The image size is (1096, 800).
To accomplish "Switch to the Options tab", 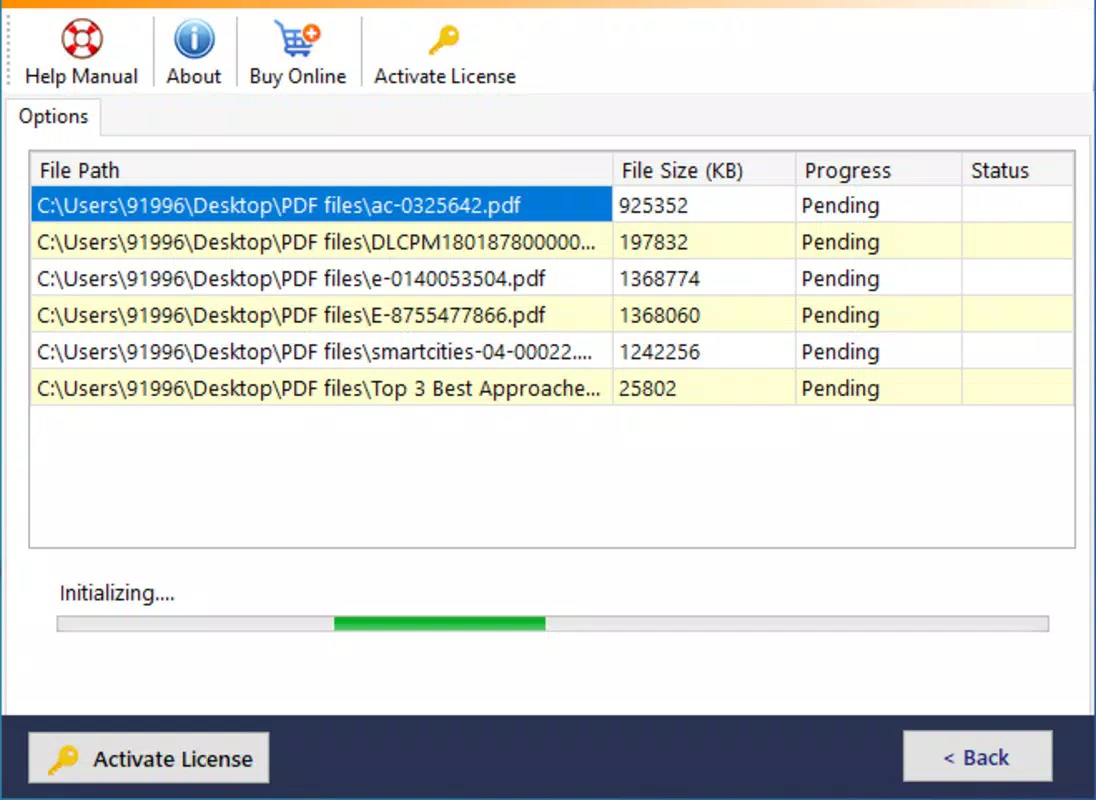I will click(x=53, y=117).
